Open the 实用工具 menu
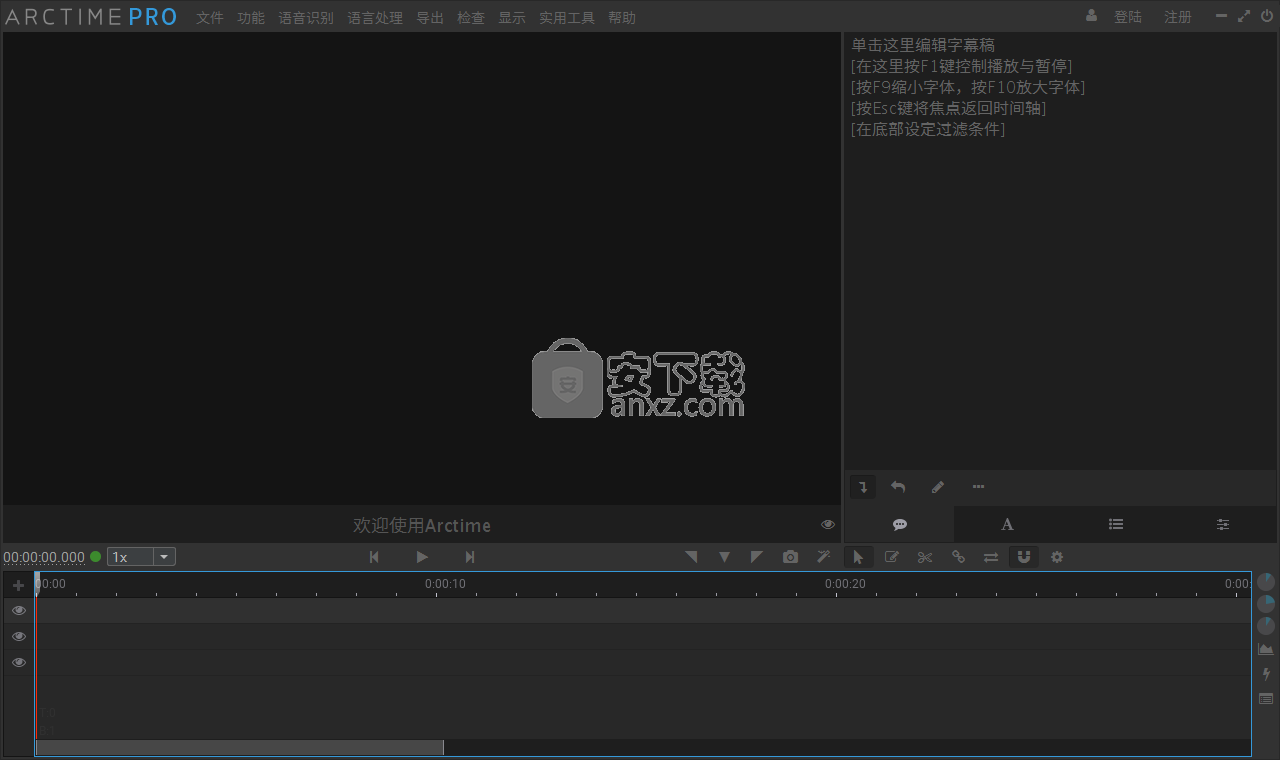The image size is (1280, 760). (x=567, y=18)
